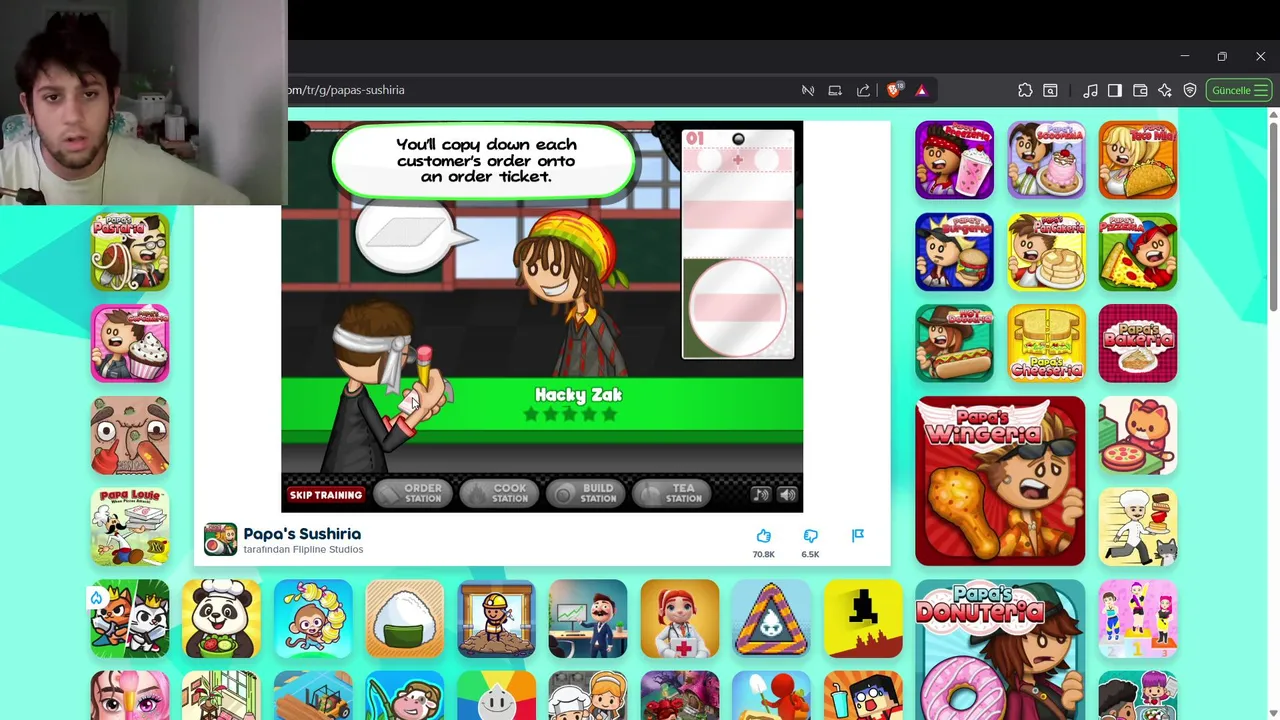The height and width of the screenshot is (720, 1280).
Task: Click the window-with-magnifier toolbar icon
Action: pyautogui.click(x=1050, y=90)
